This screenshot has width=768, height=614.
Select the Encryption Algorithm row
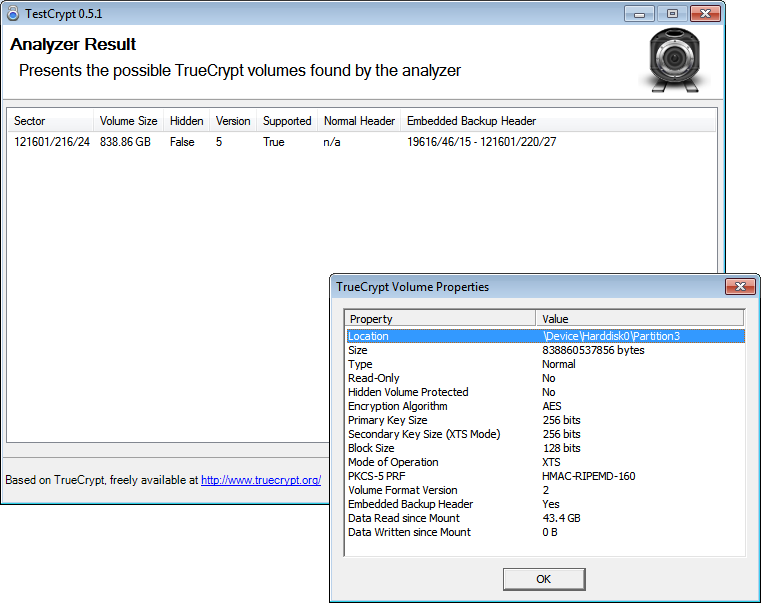coord(545,406)
